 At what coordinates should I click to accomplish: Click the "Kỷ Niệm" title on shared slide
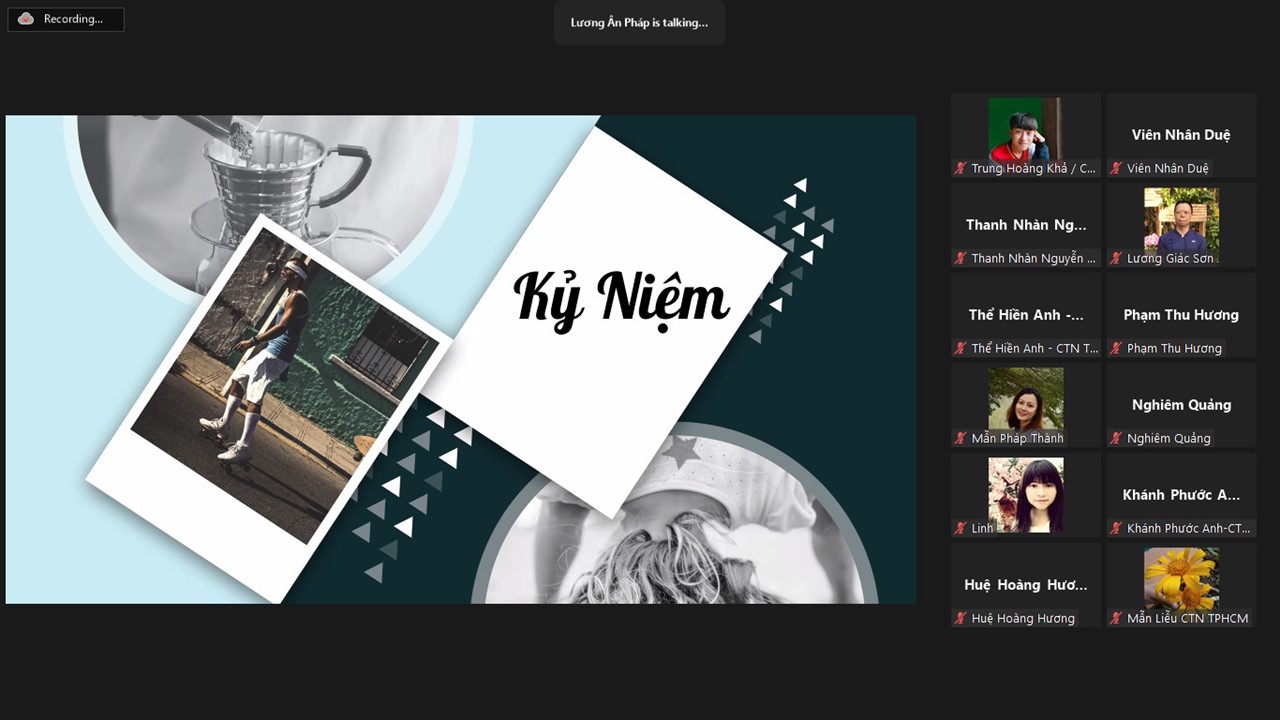point(621,298)
